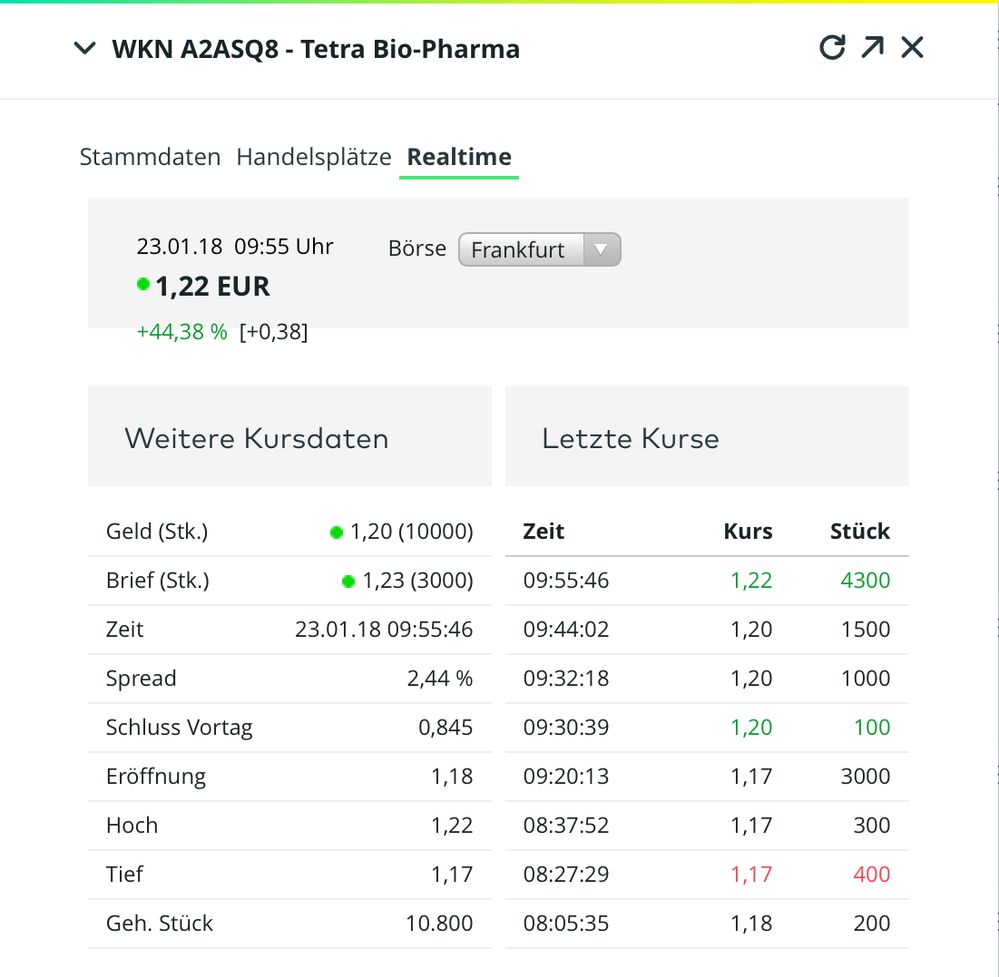The width and height of the screenshot is (999, 977).
Task: Select the 09:55:46 trade row
Action: tap(706, 580)
